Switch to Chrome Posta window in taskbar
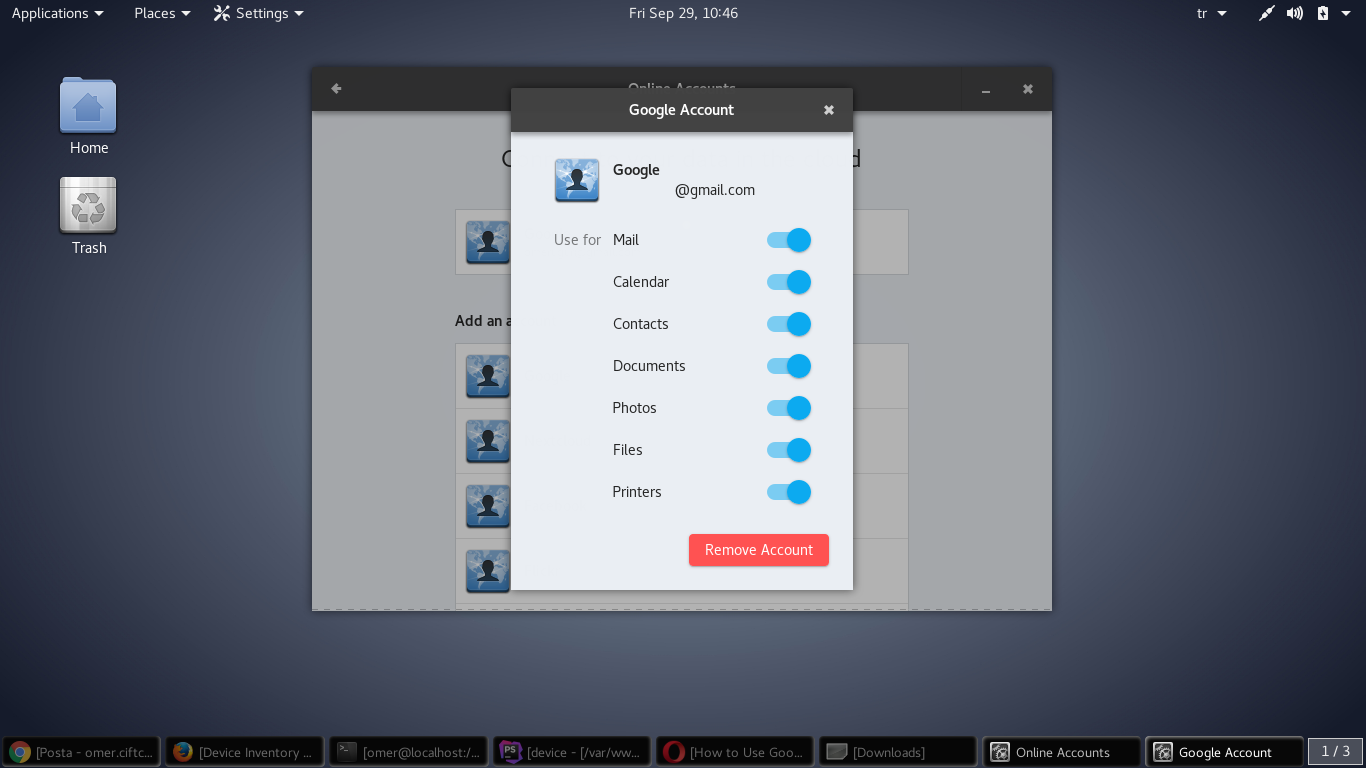The height and width of the screenshot is (768, 1366). point(82,752)
